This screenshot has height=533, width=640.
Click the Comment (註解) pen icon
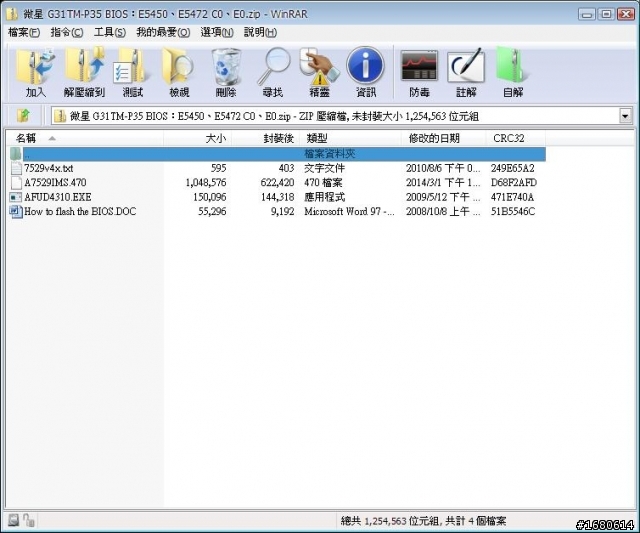pos(466,72)
